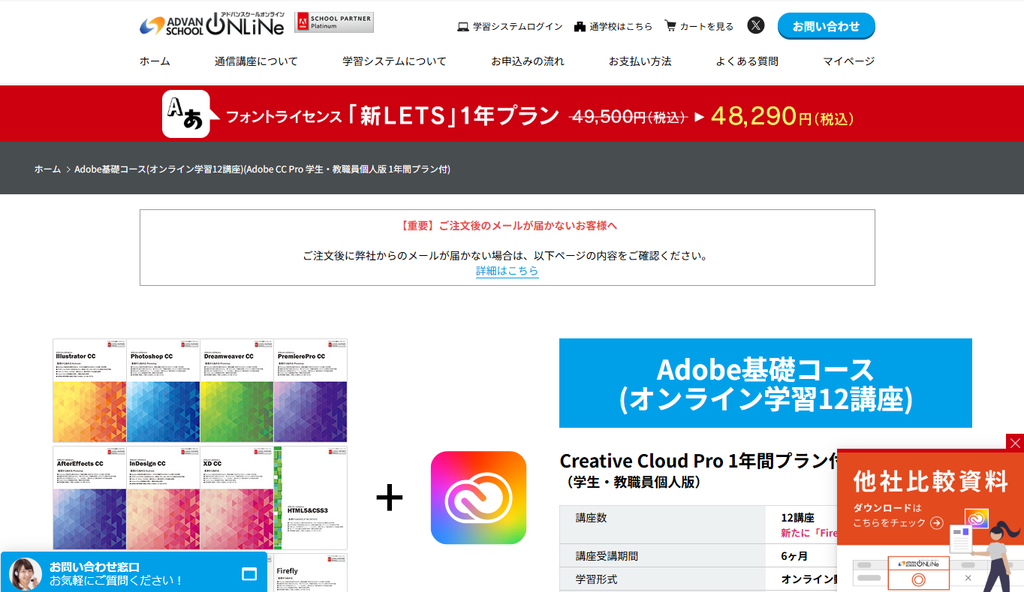Click the 講座受講期間 table cell

click(662, 556)
